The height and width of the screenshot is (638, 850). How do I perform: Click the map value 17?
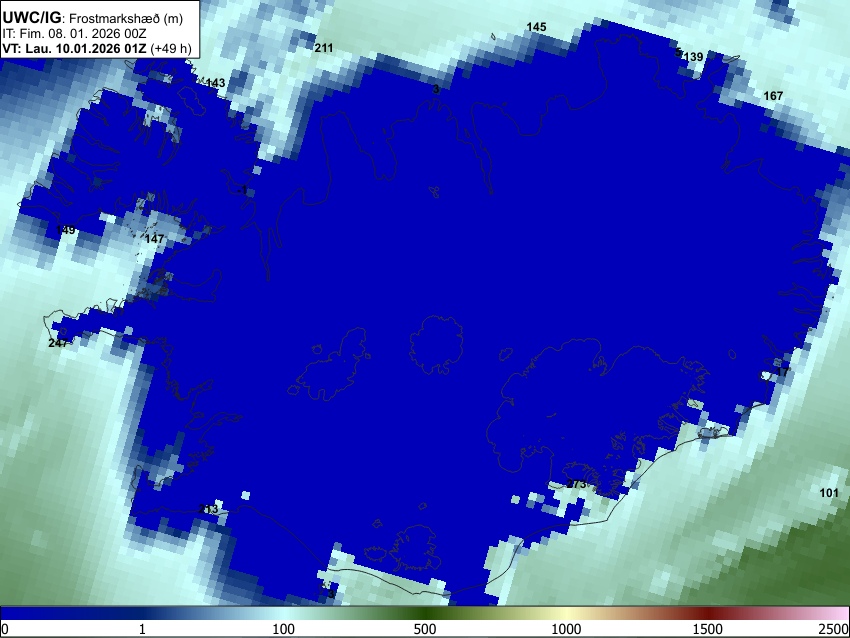tap(782, 372)
